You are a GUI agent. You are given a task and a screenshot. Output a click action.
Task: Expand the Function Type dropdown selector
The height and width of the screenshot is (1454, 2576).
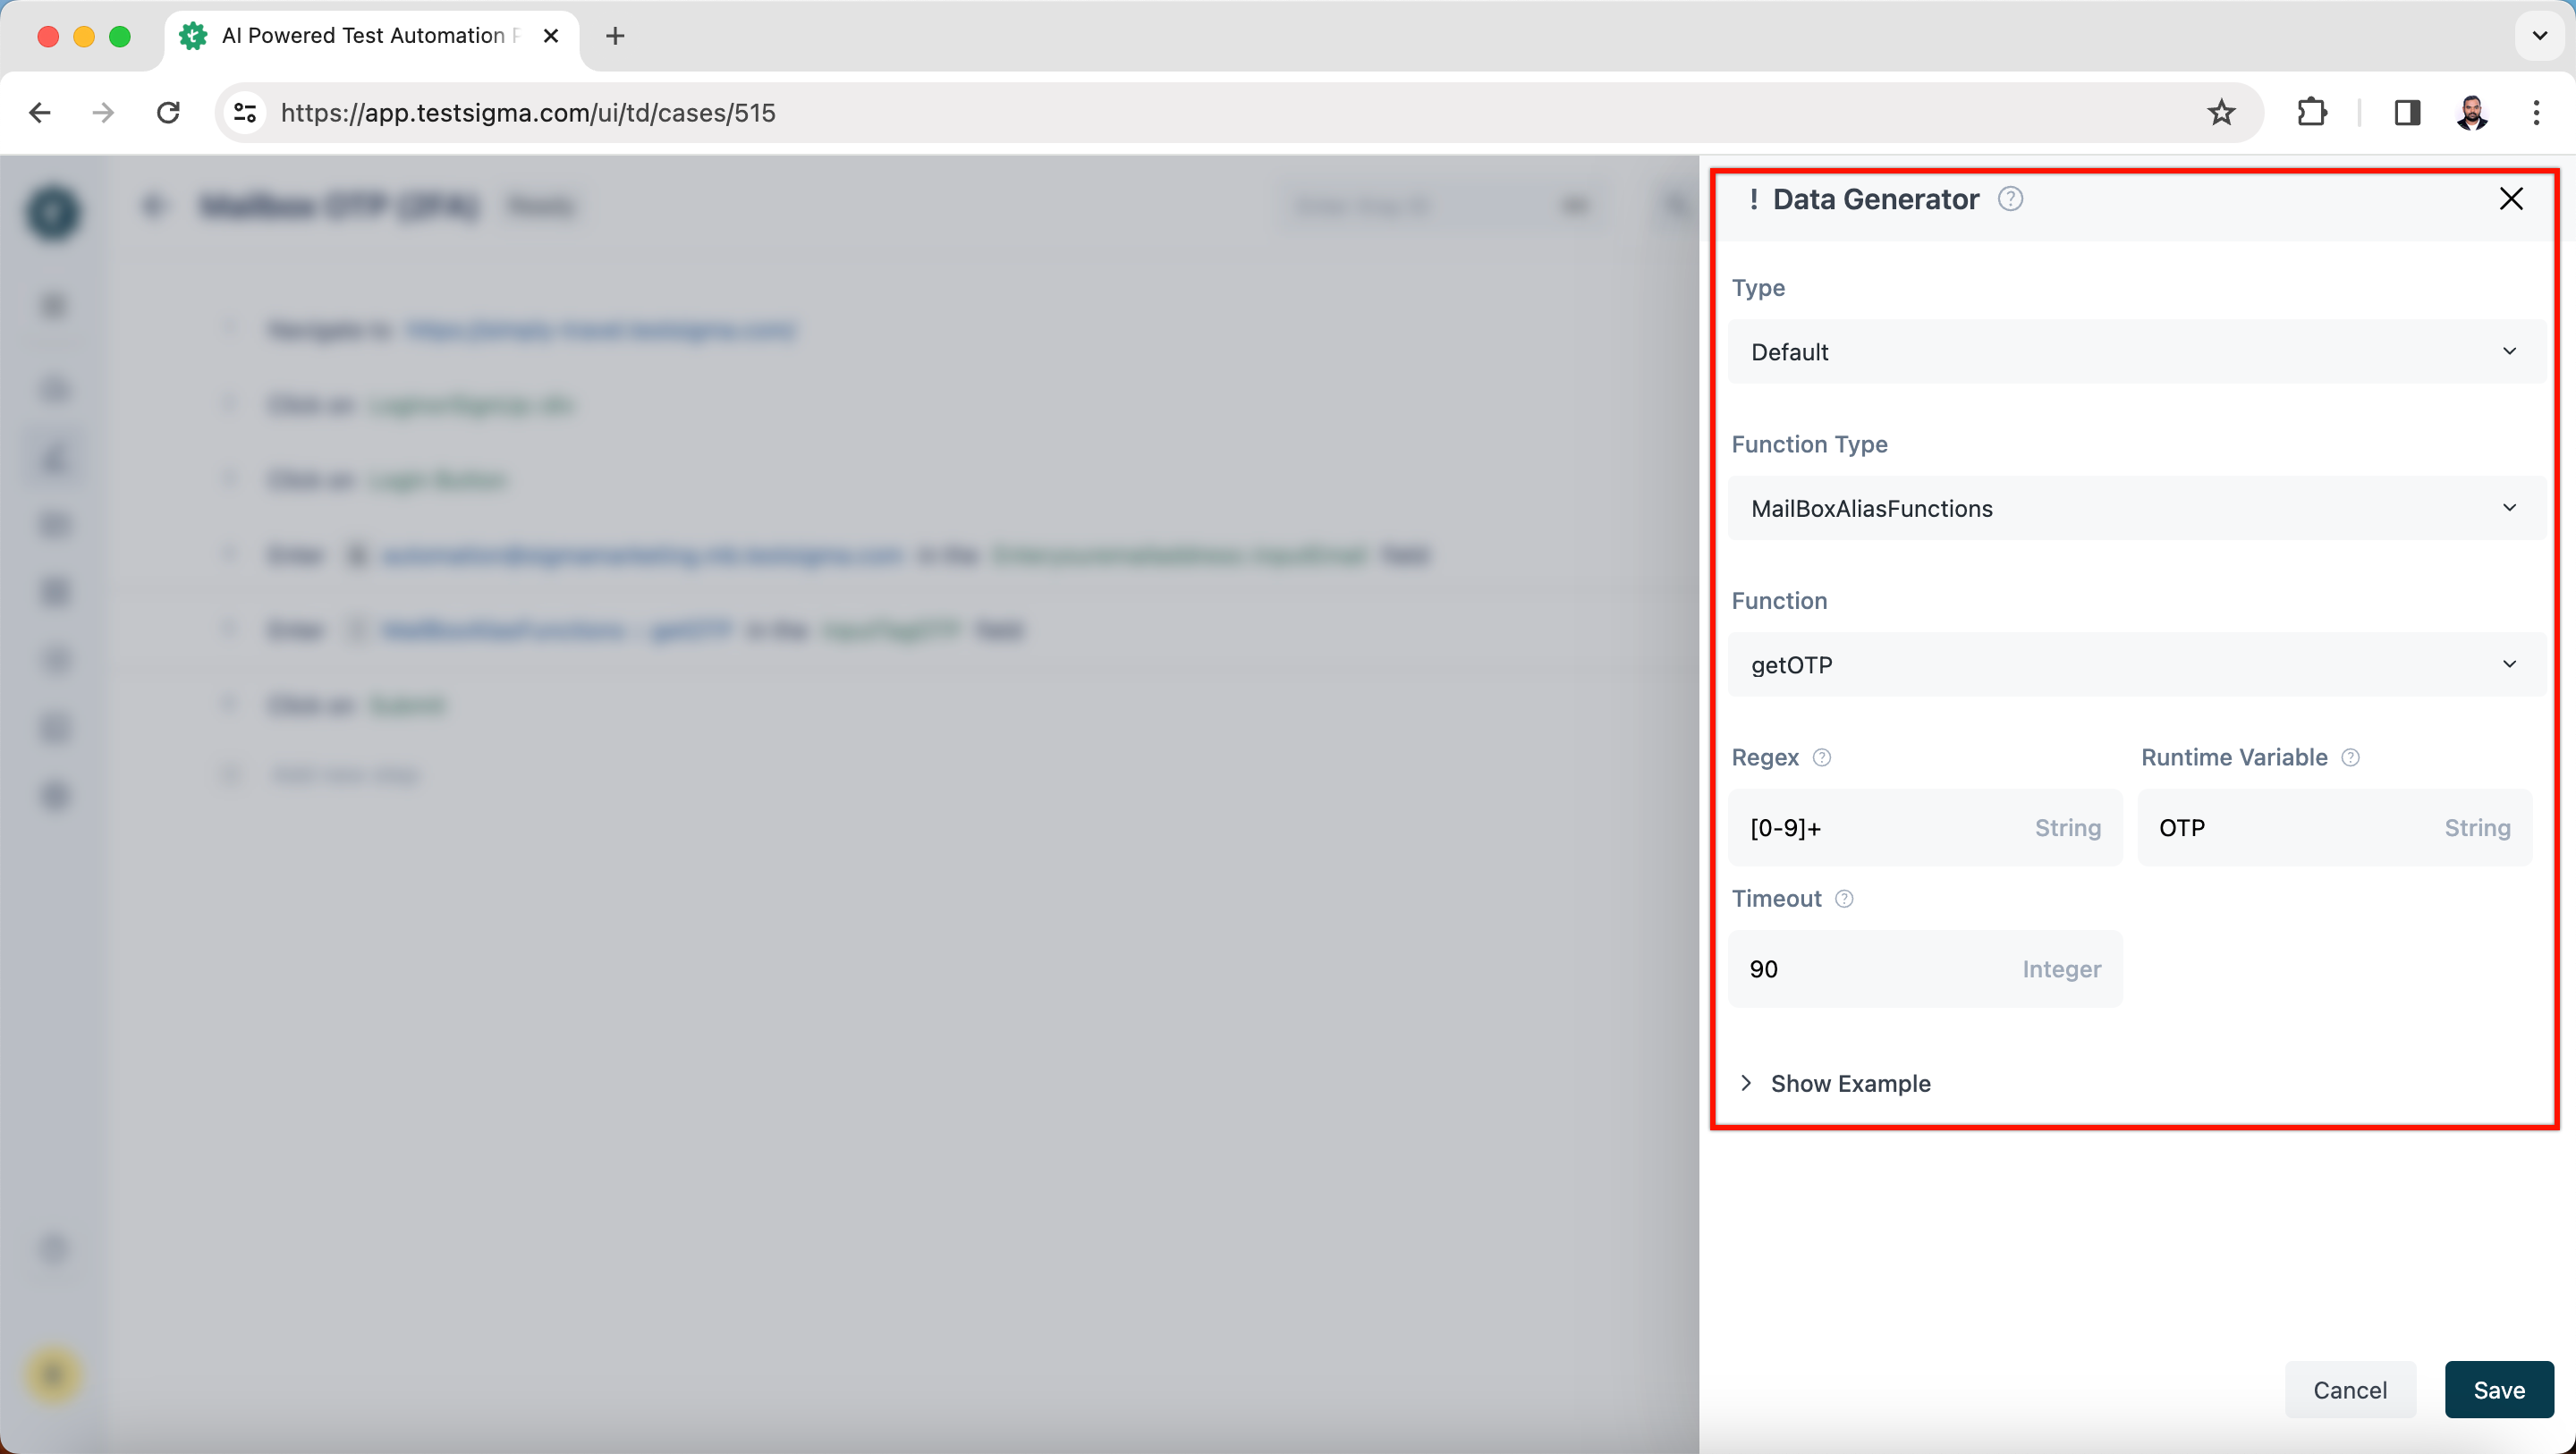tap(2131, 508)
